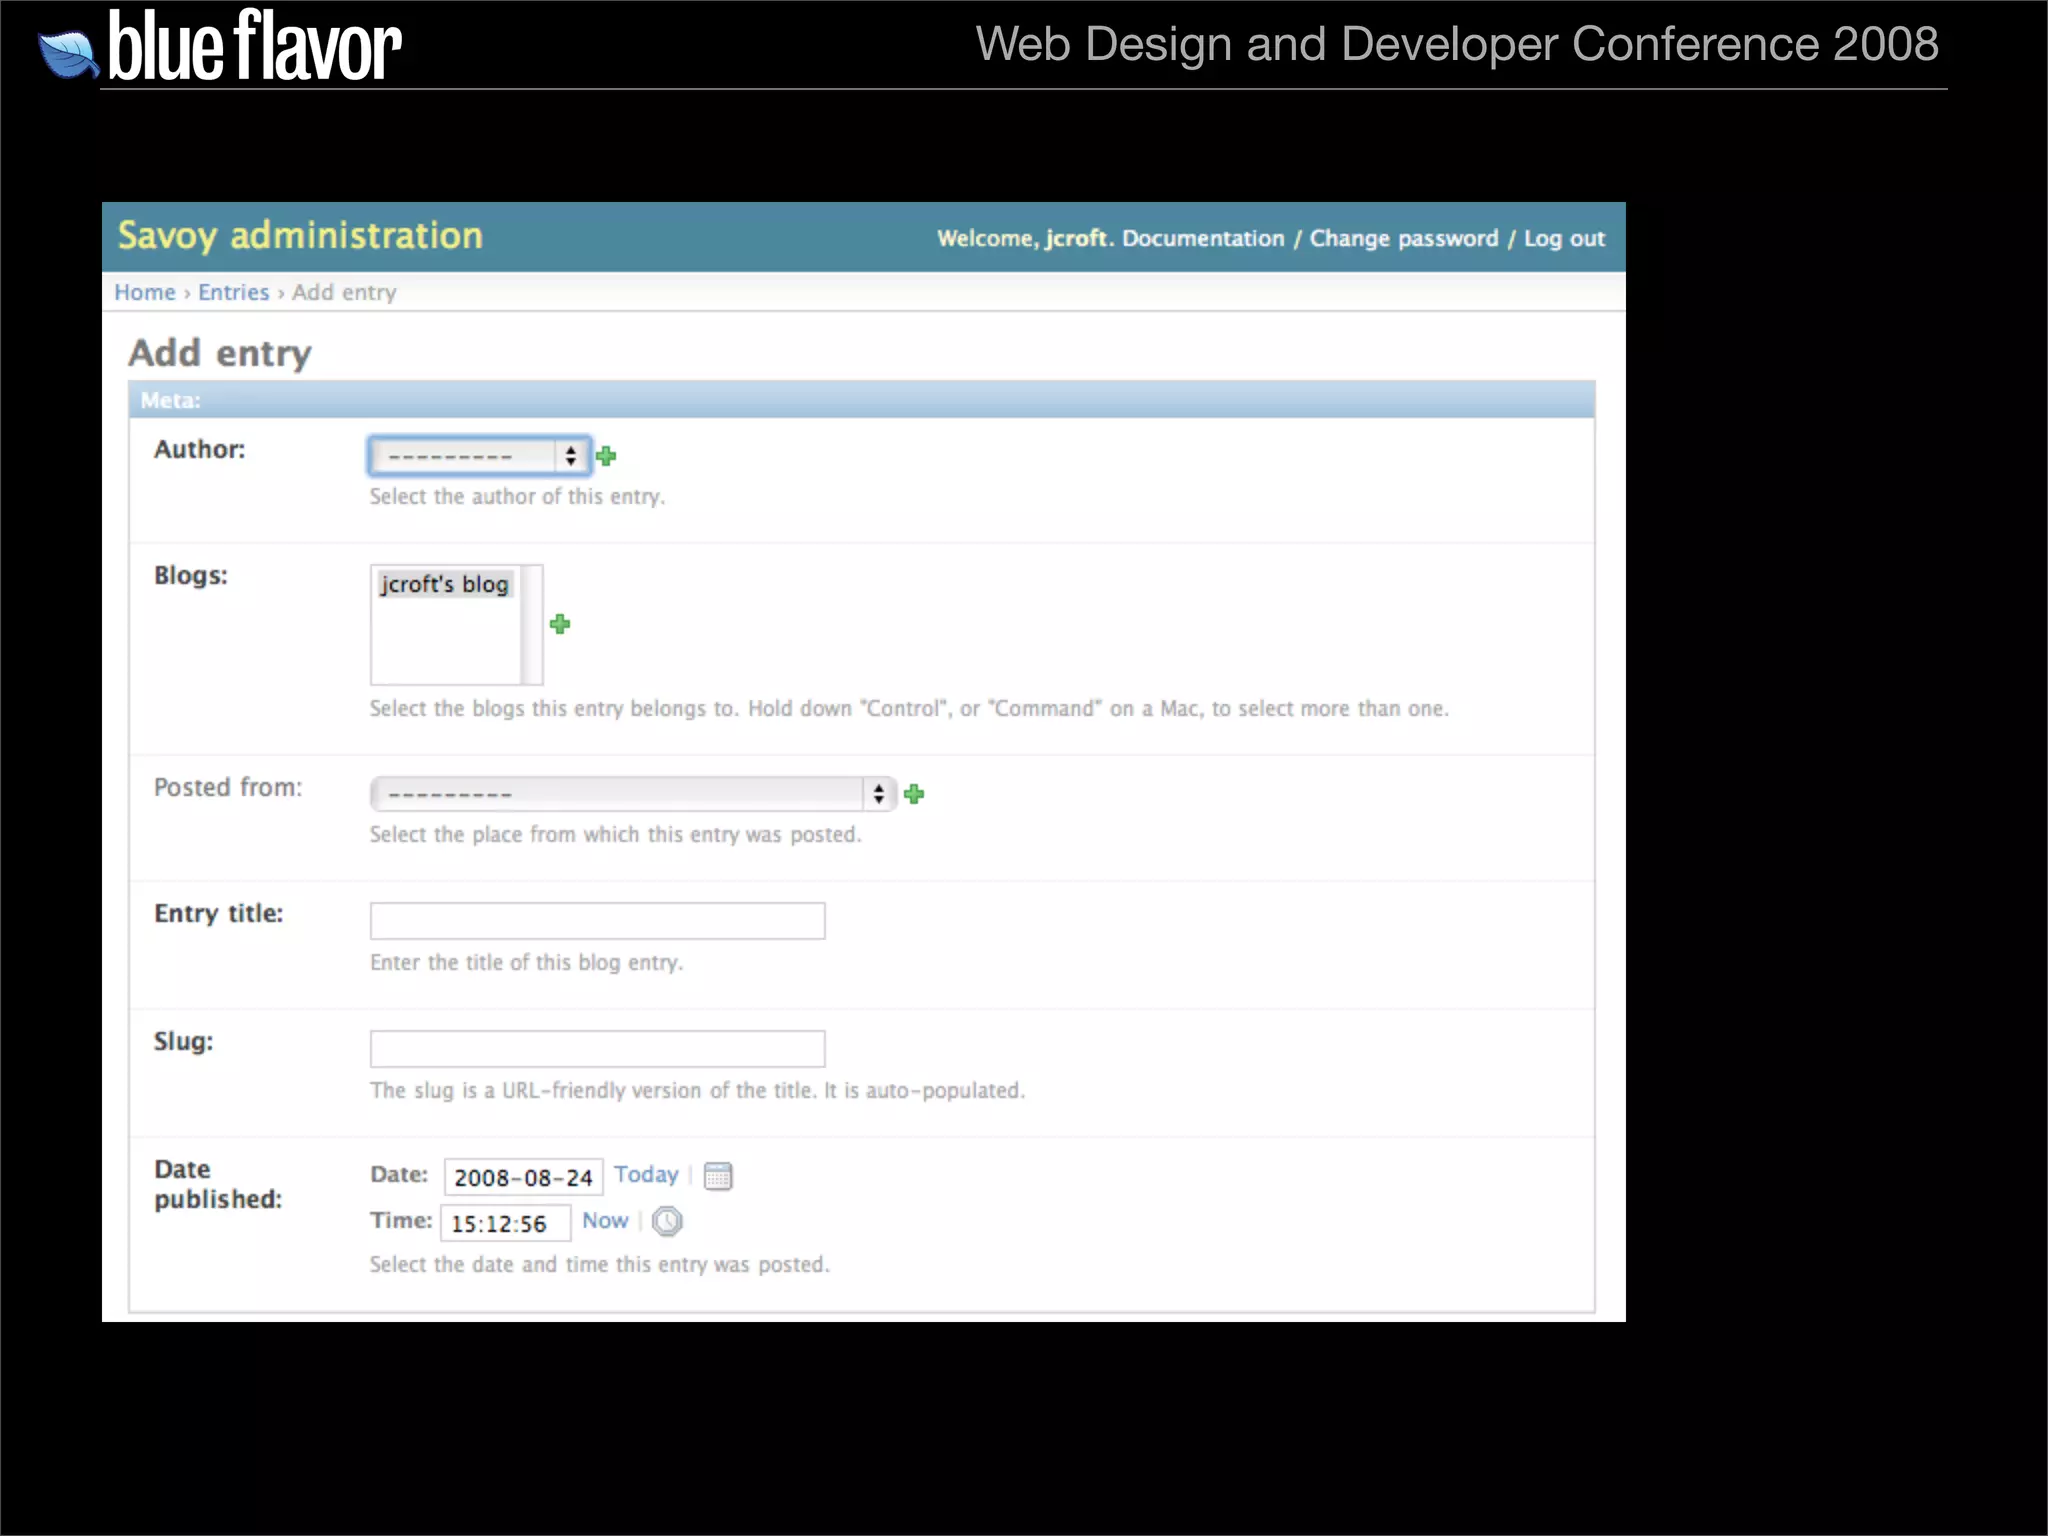Click into the Slug input field

[597, 1048]
